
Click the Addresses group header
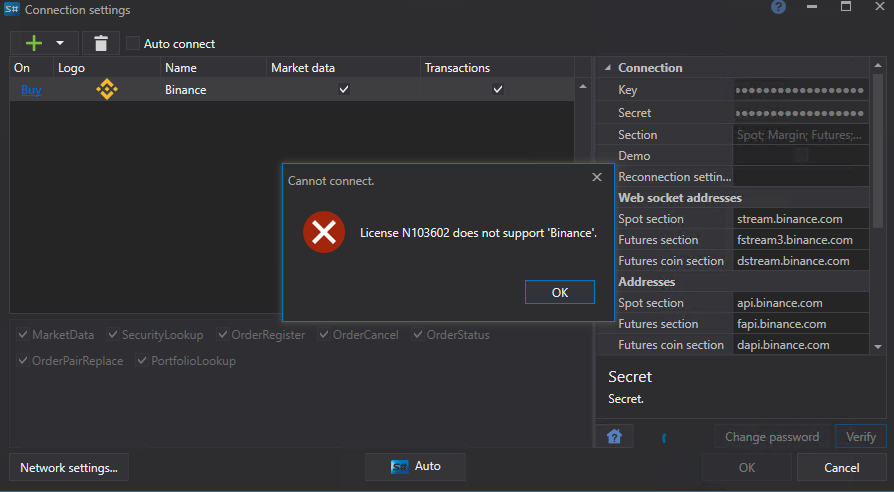point(647,282)
